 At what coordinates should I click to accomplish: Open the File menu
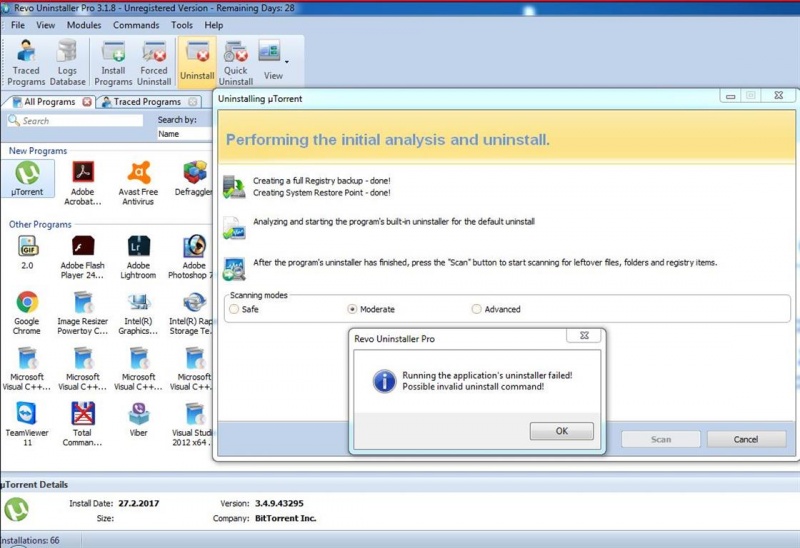18,25
